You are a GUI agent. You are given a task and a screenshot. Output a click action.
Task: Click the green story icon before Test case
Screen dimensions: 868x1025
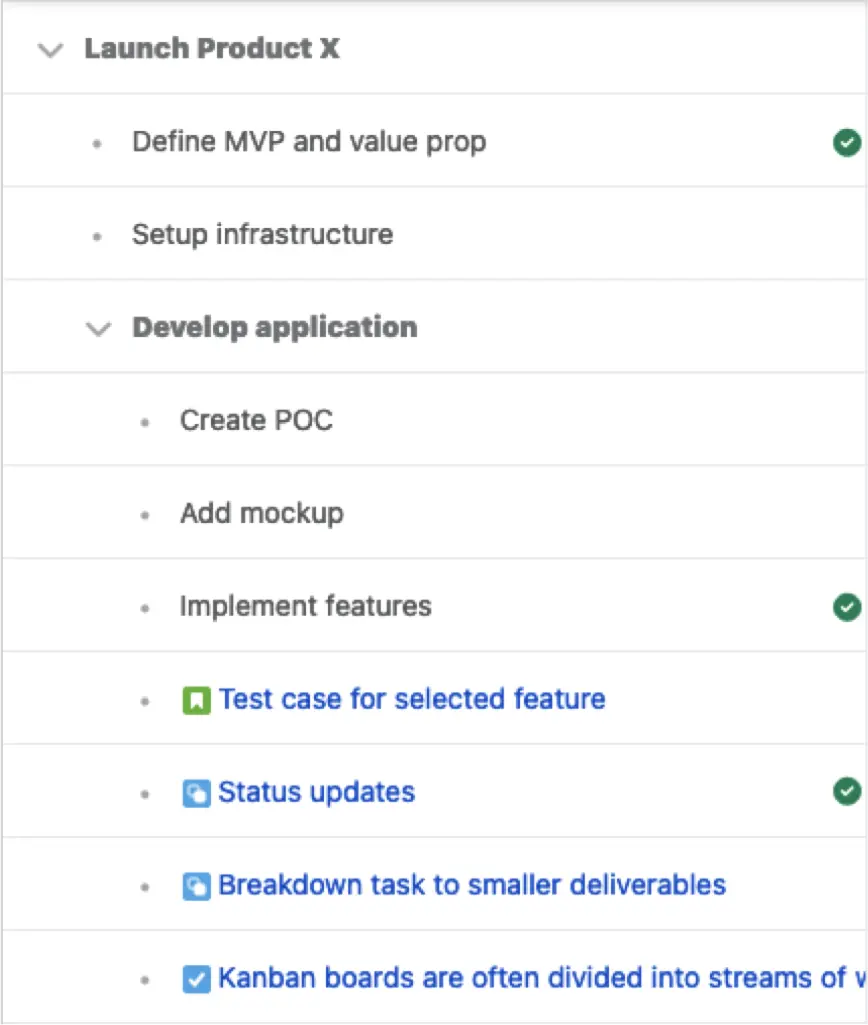click(x=196, y=701)
